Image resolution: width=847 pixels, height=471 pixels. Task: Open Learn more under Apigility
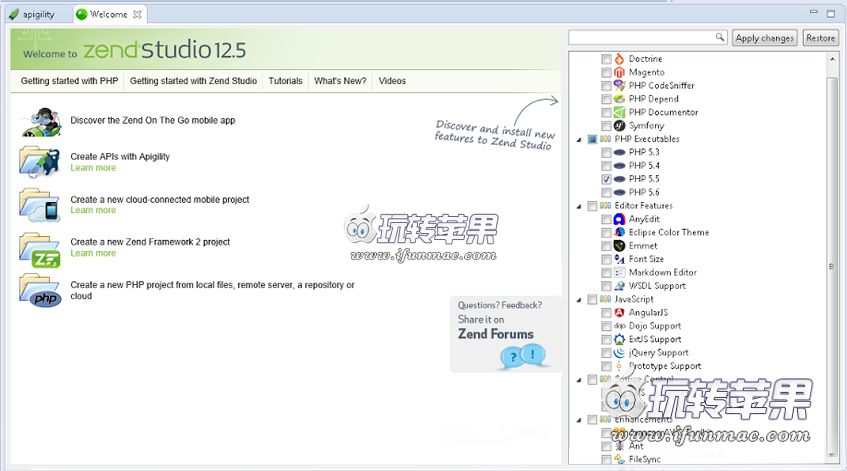tap(93, 168)
